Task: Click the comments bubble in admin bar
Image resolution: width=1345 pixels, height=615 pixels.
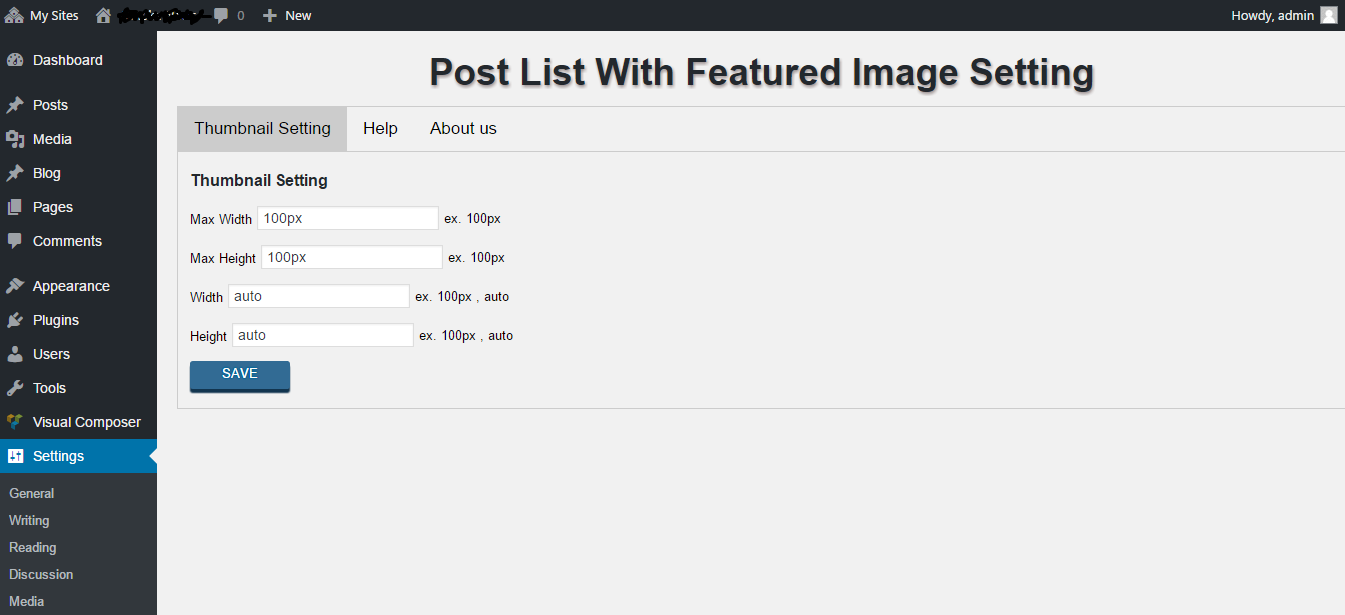Action: (x=221, y=15)
